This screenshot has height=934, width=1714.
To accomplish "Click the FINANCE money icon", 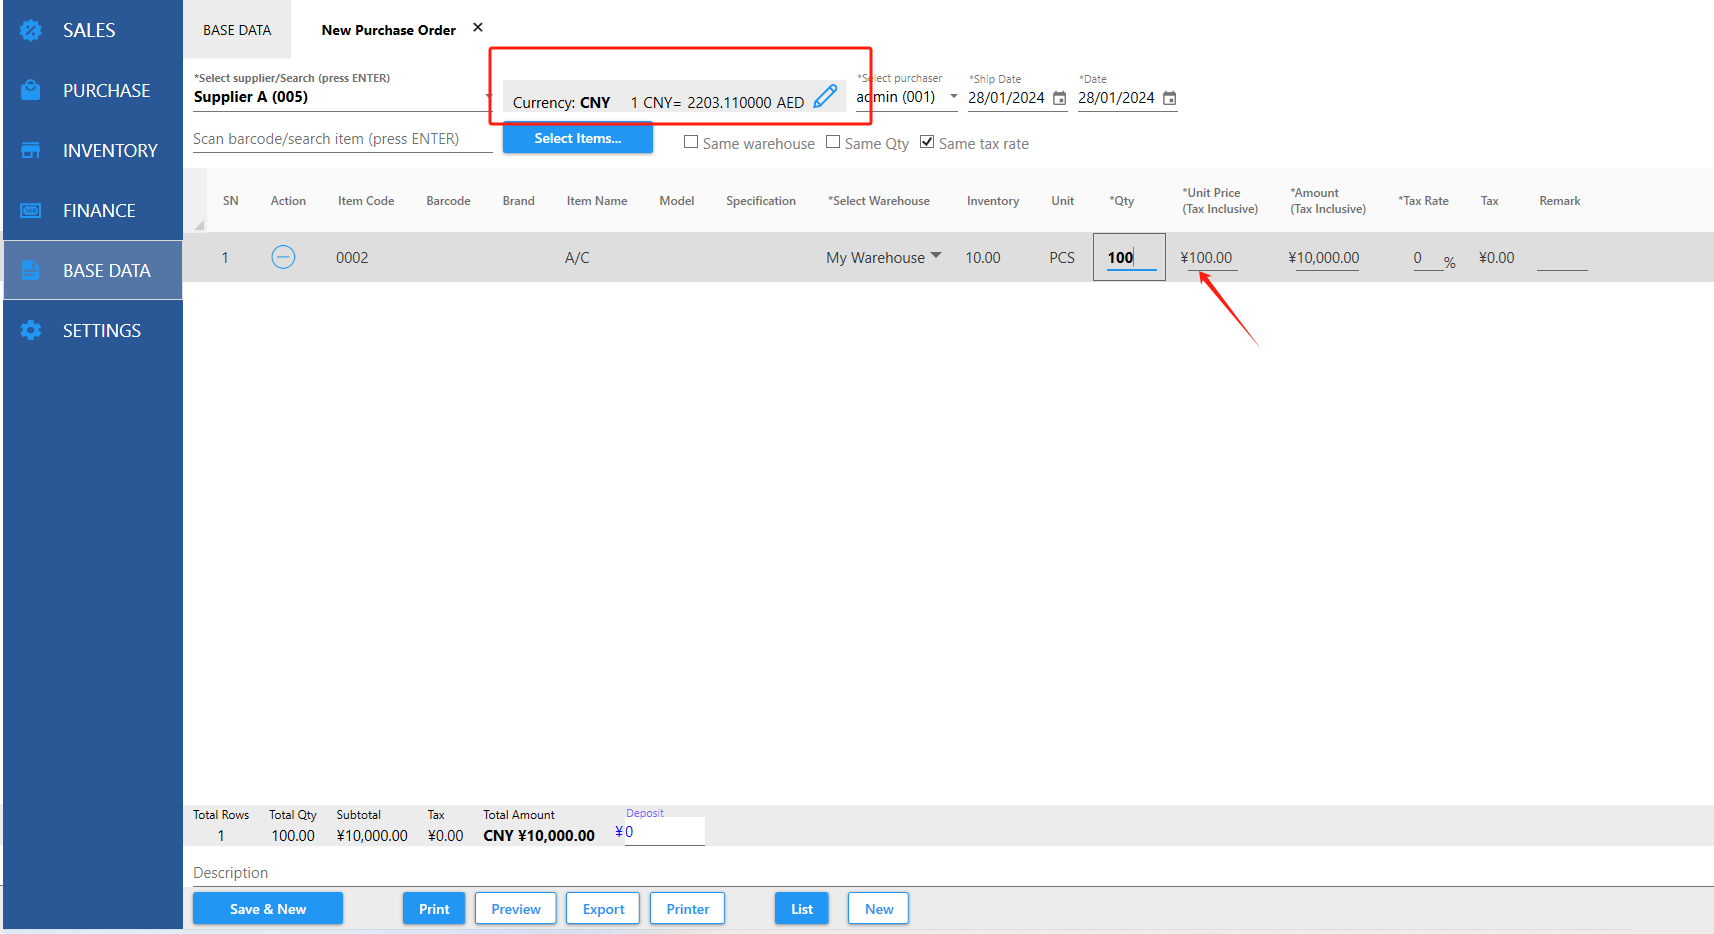I will pos(31,210).
